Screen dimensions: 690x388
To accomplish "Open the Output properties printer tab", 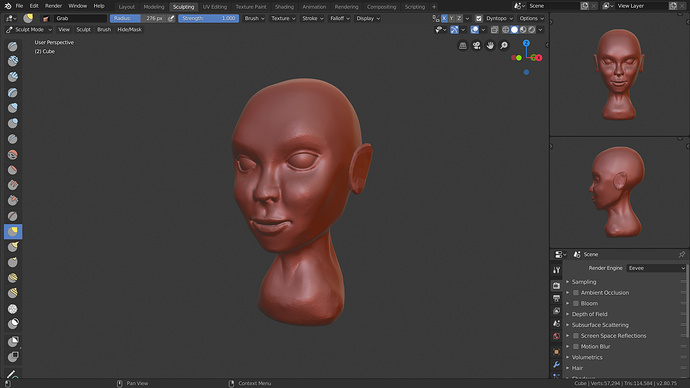I will pyautogui.click(x=556, y=298).
